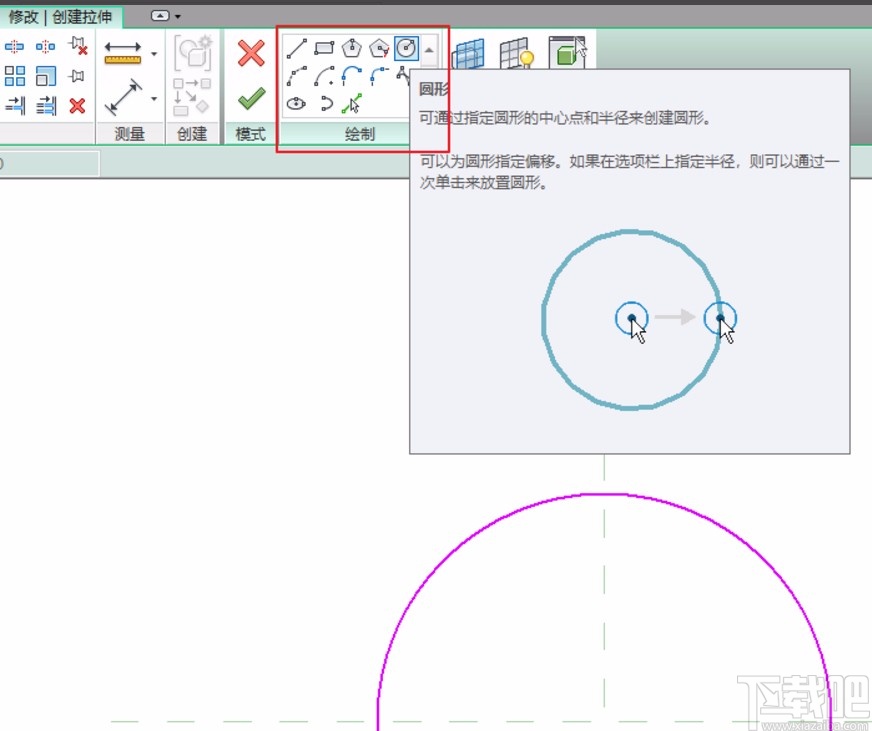
Task: Expand the Draw gallery with its arrow
Action: 431,48
